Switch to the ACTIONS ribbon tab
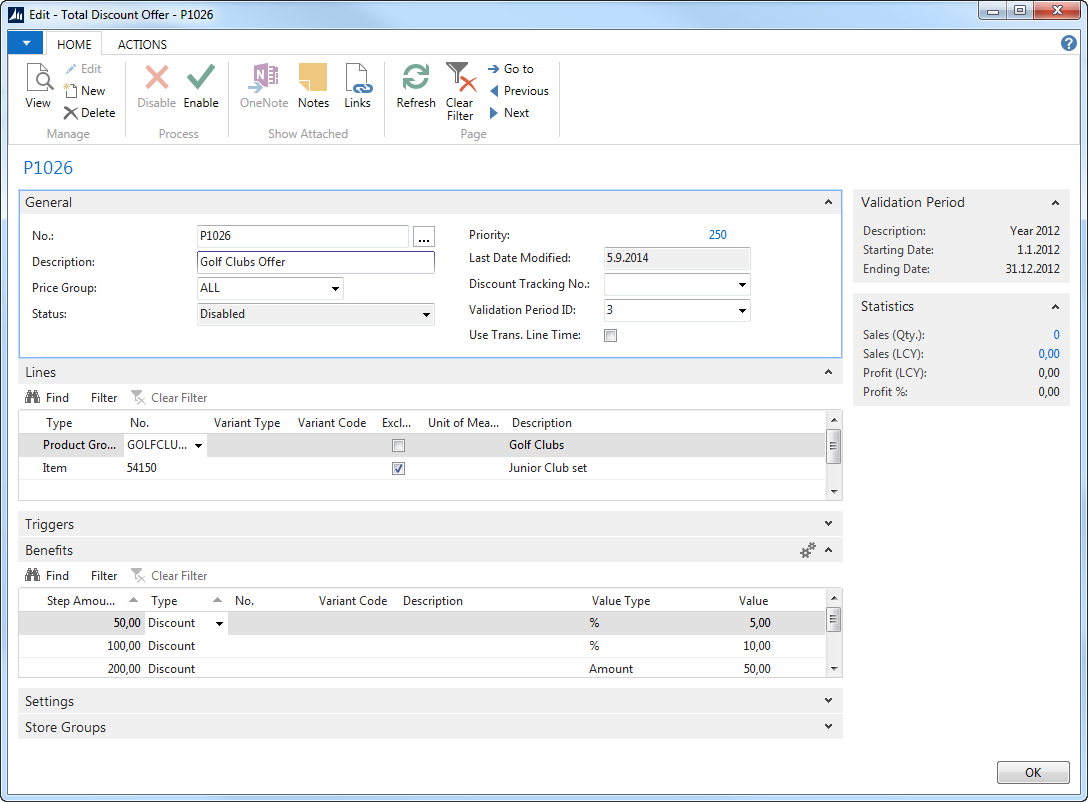Screen dimensions: 1088x802 pyautogui.click(x=142, y=44)
